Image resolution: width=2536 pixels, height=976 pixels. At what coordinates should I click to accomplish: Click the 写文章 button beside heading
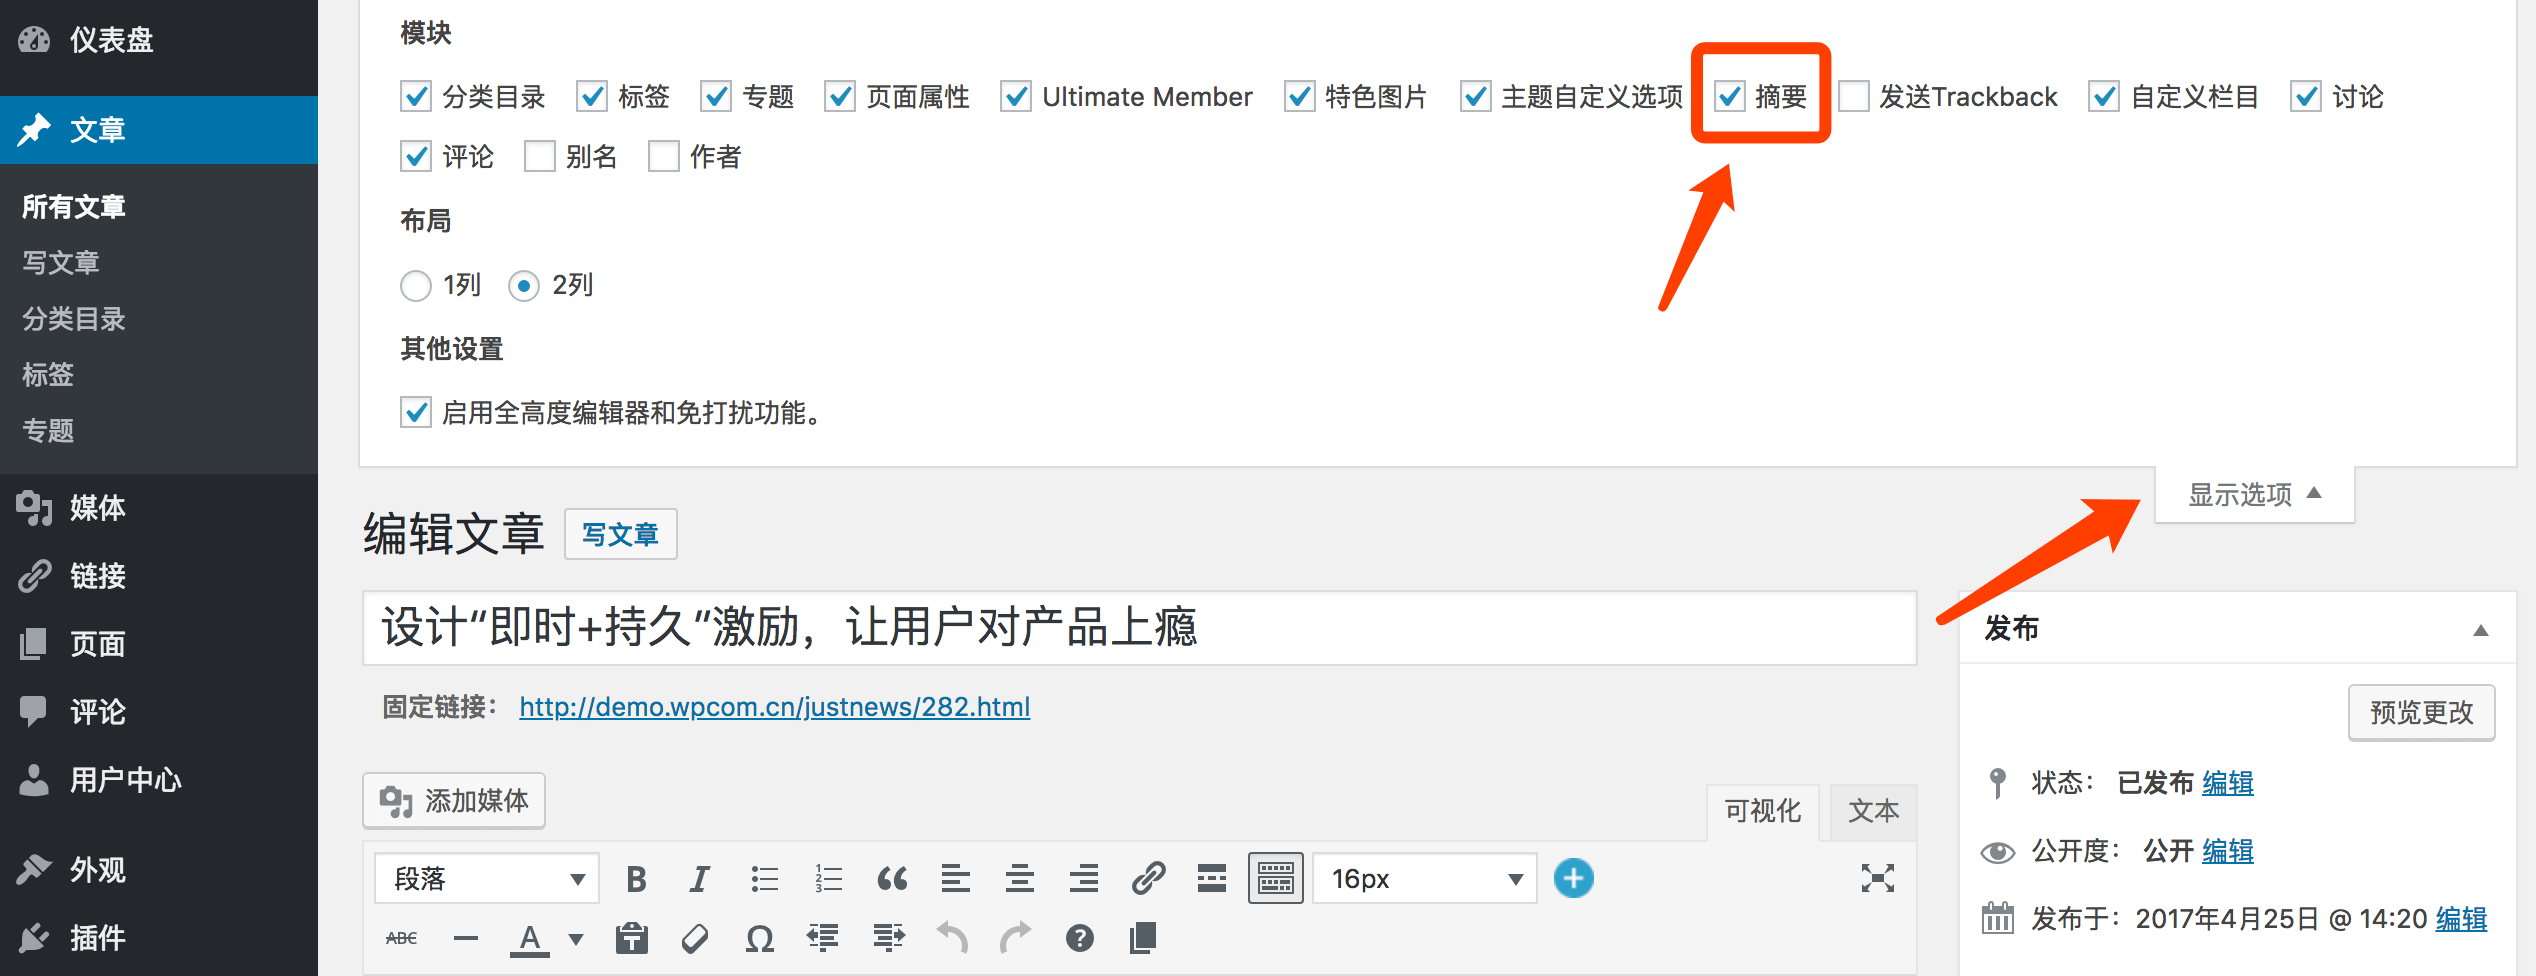coord(621,535)
